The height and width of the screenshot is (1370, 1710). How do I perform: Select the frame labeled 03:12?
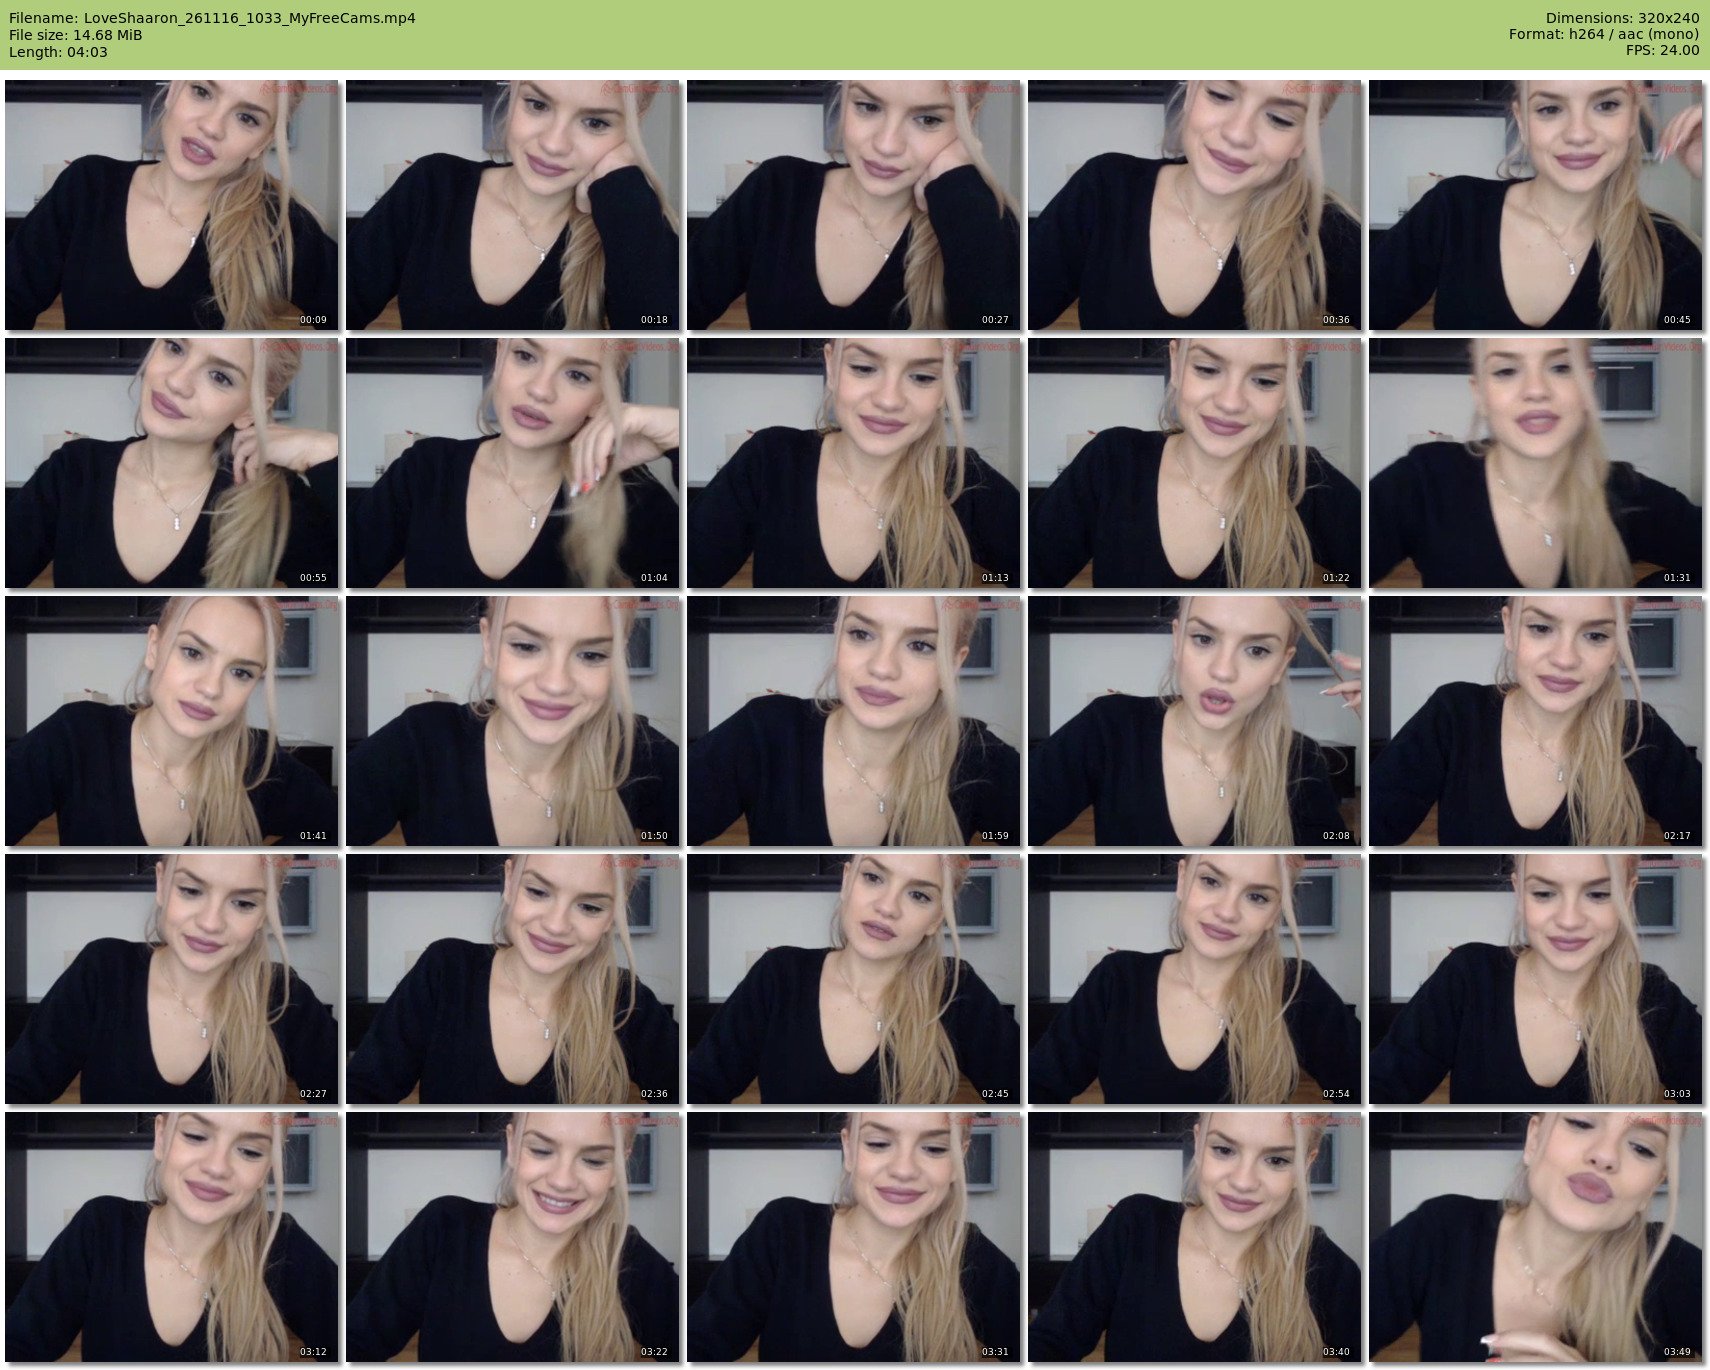172,1237
